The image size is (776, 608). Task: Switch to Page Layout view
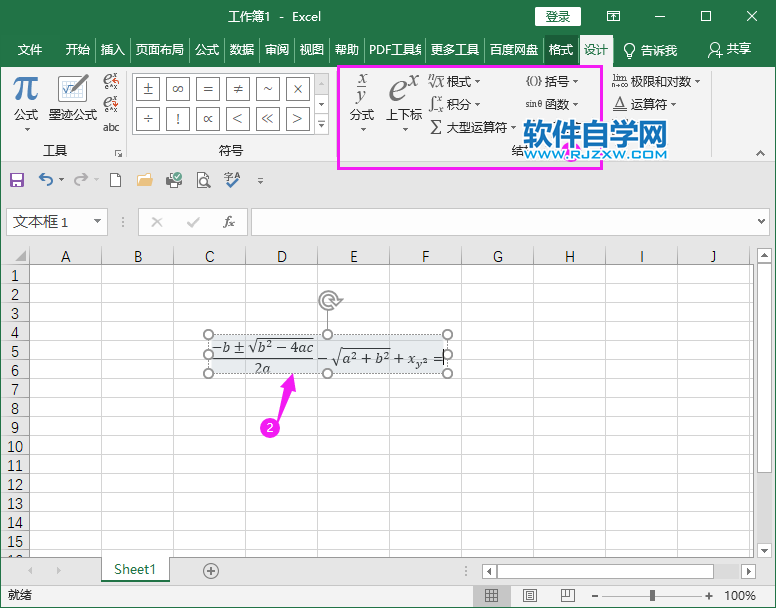[x=530, y=595]
